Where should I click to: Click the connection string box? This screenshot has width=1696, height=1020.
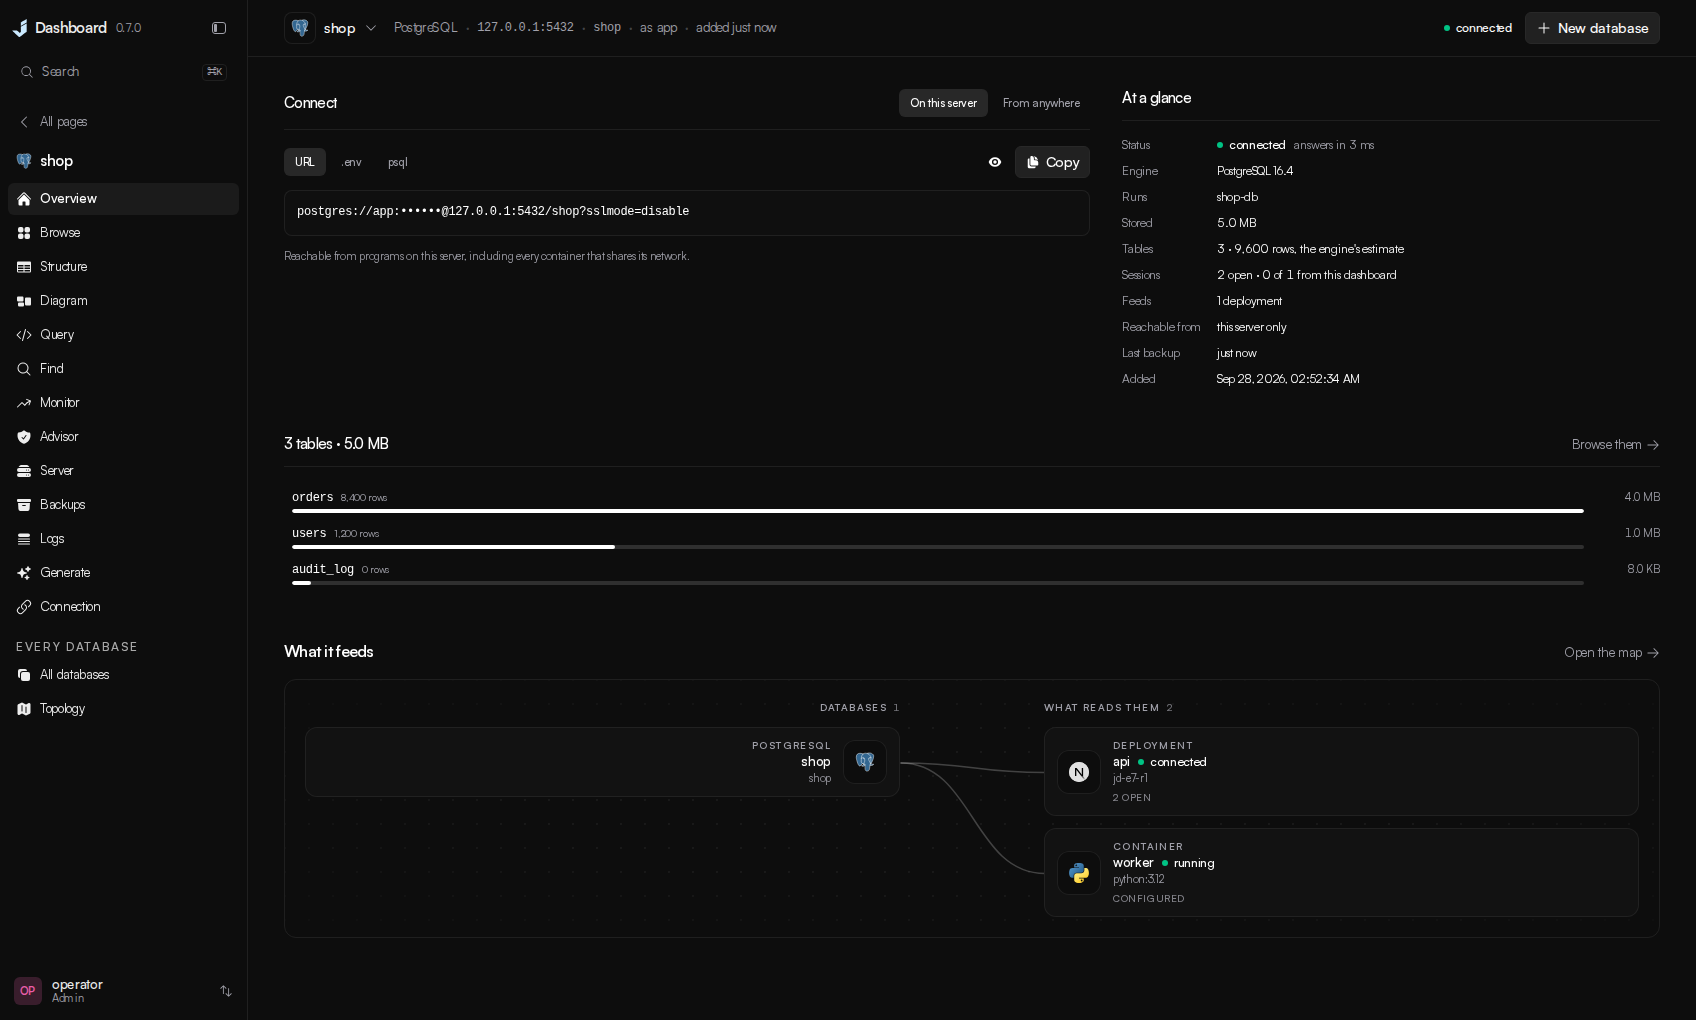tap(687, 213)
